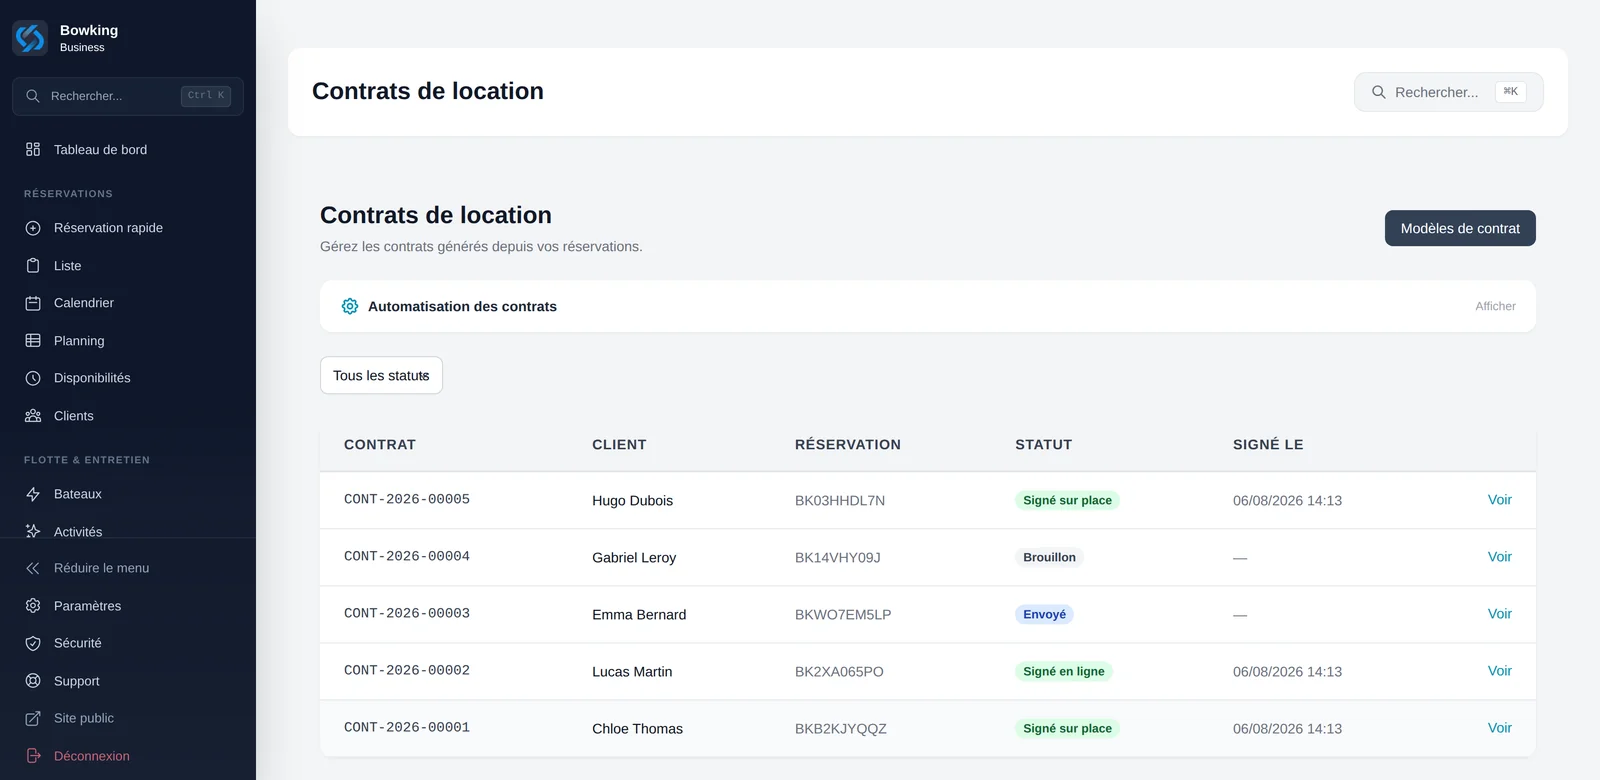Click the Bateaux lightning icon
This screenshot has height=780, width=1600.
click(33, 494)
